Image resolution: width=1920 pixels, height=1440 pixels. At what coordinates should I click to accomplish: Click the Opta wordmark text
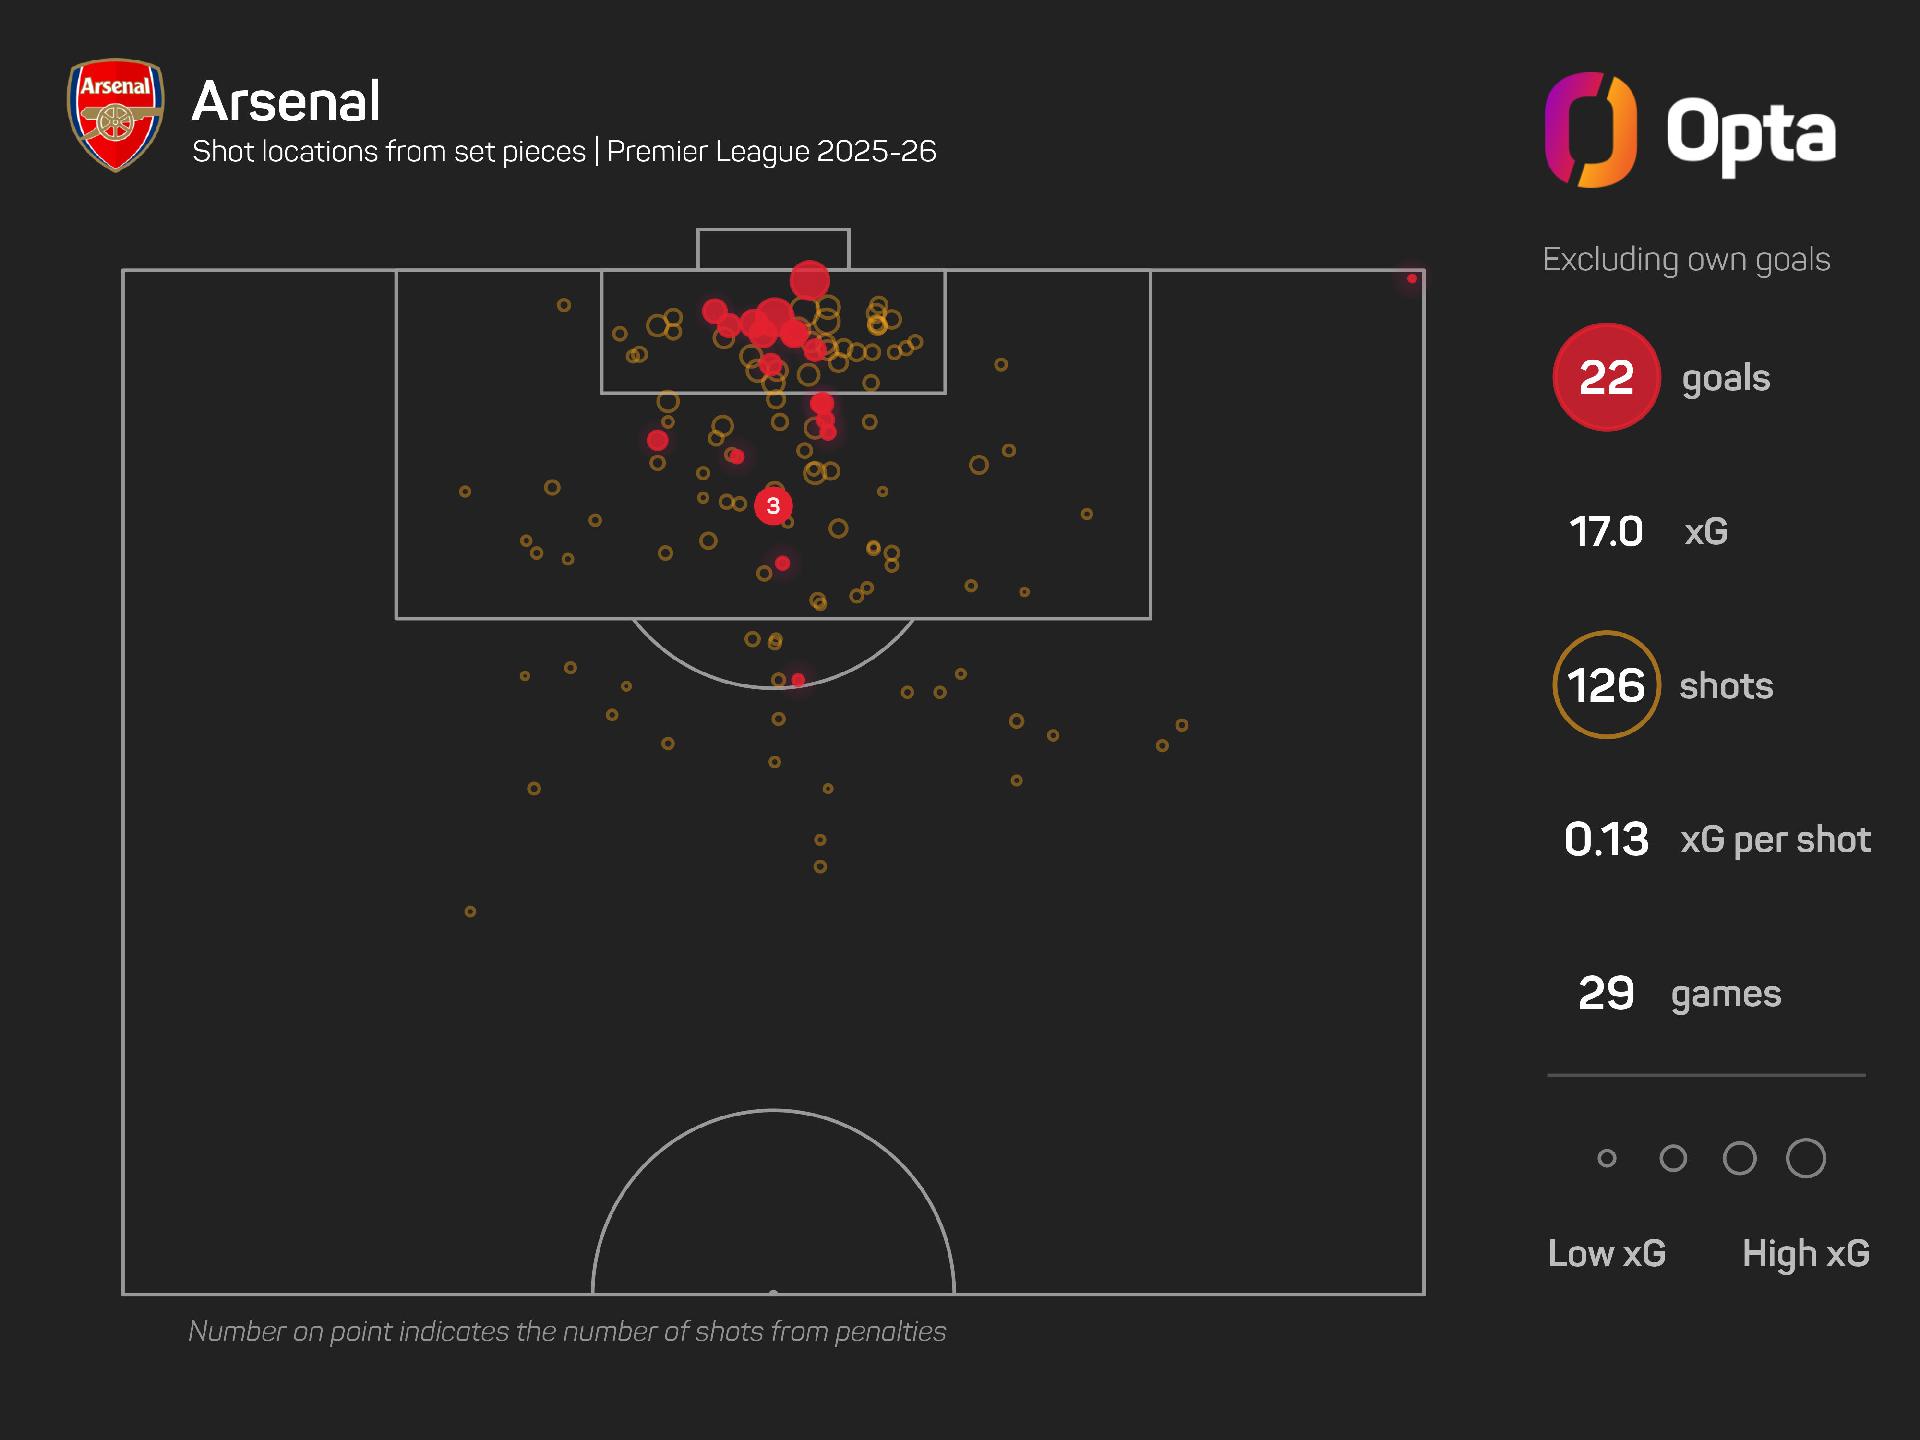pos(1750,133)
